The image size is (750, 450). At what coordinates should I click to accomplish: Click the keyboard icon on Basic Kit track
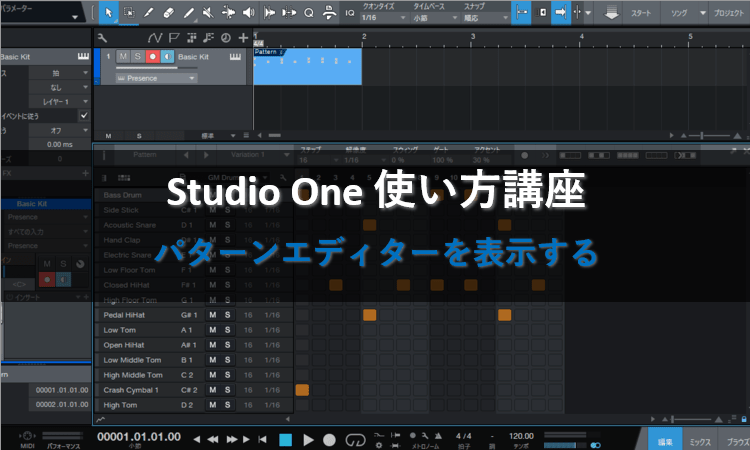pyautogui.click(x=235, y=57)
